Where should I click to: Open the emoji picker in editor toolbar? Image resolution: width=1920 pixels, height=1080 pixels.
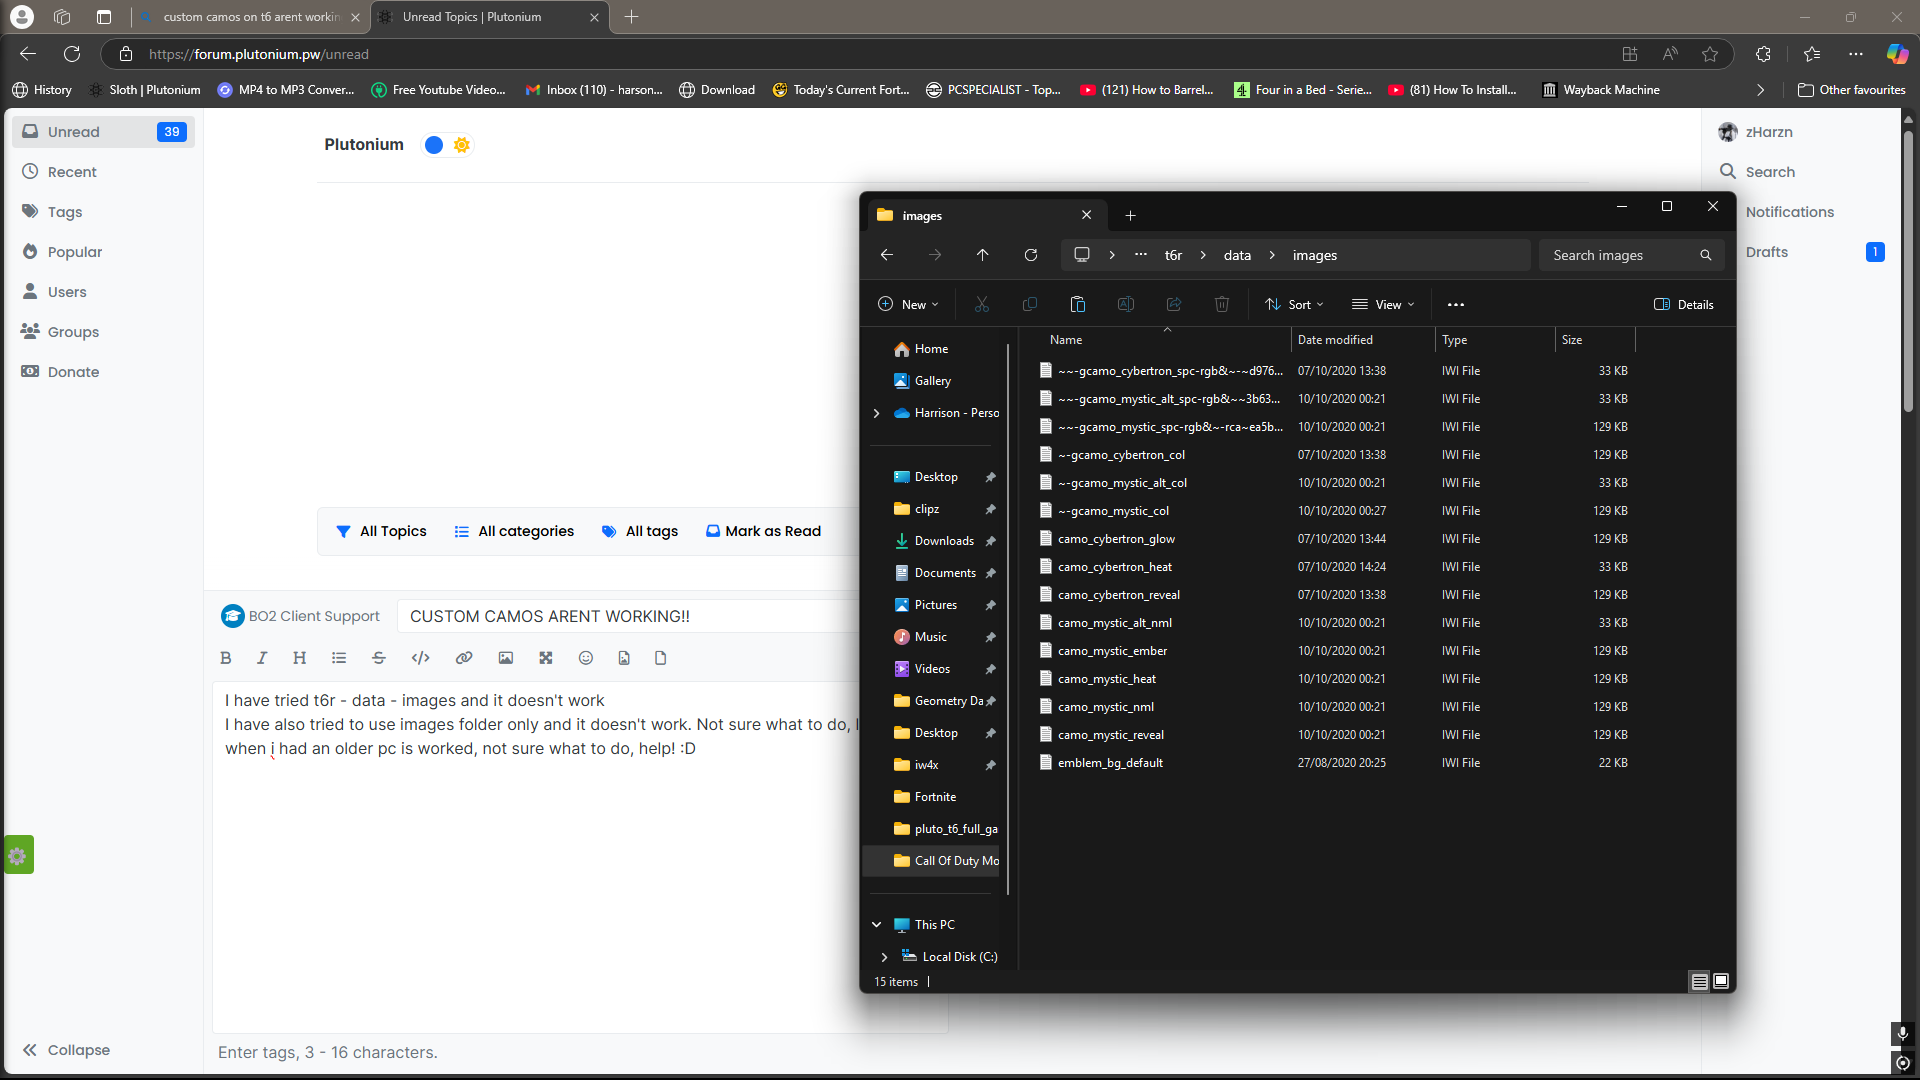pyautogui.click(x=586, y=658)
